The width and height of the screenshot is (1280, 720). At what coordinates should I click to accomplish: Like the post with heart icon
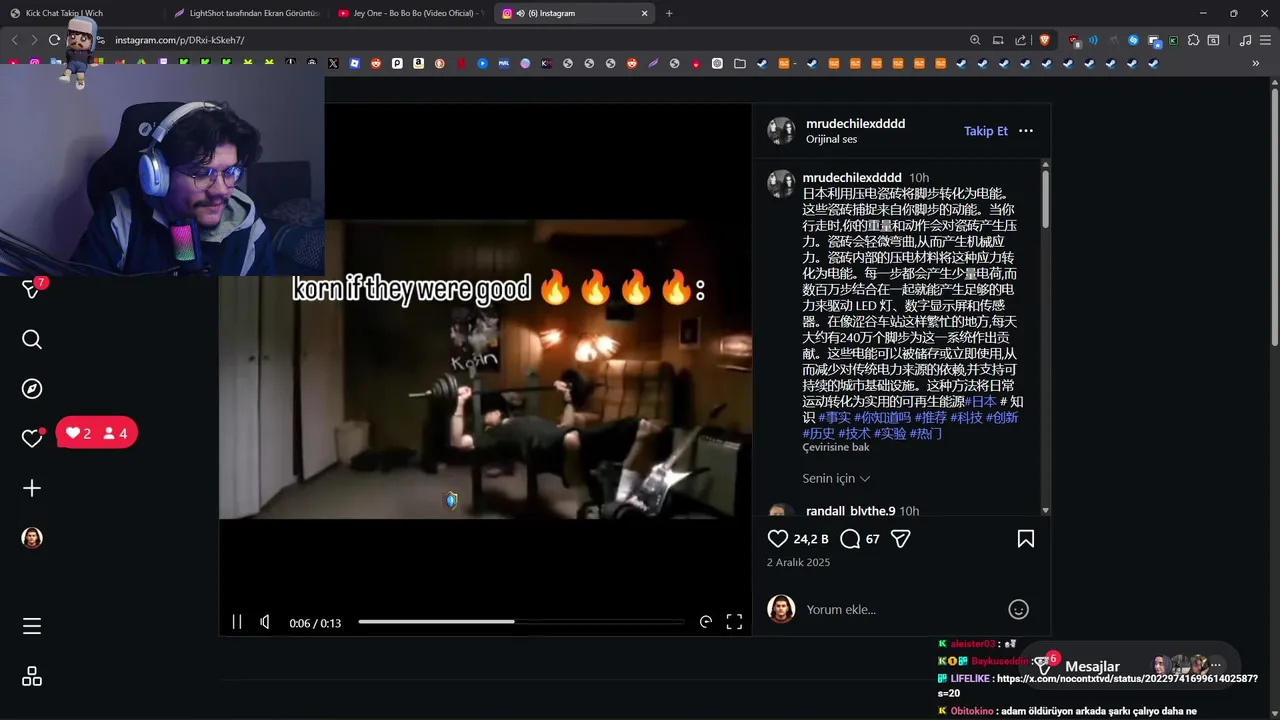pos(778,539)
